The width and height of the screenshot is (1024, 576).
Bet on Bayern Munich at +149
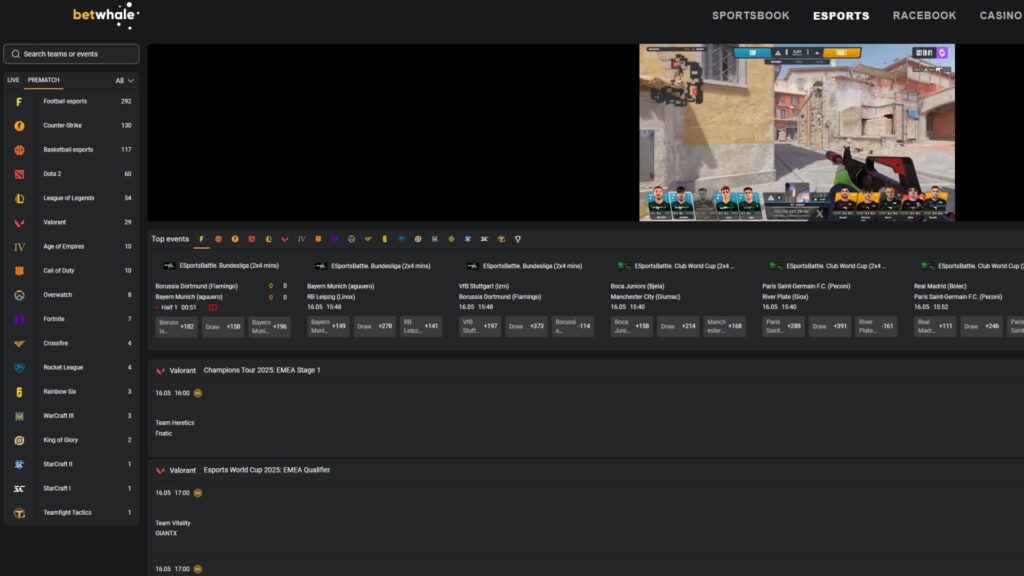click(x=328, y=327)
